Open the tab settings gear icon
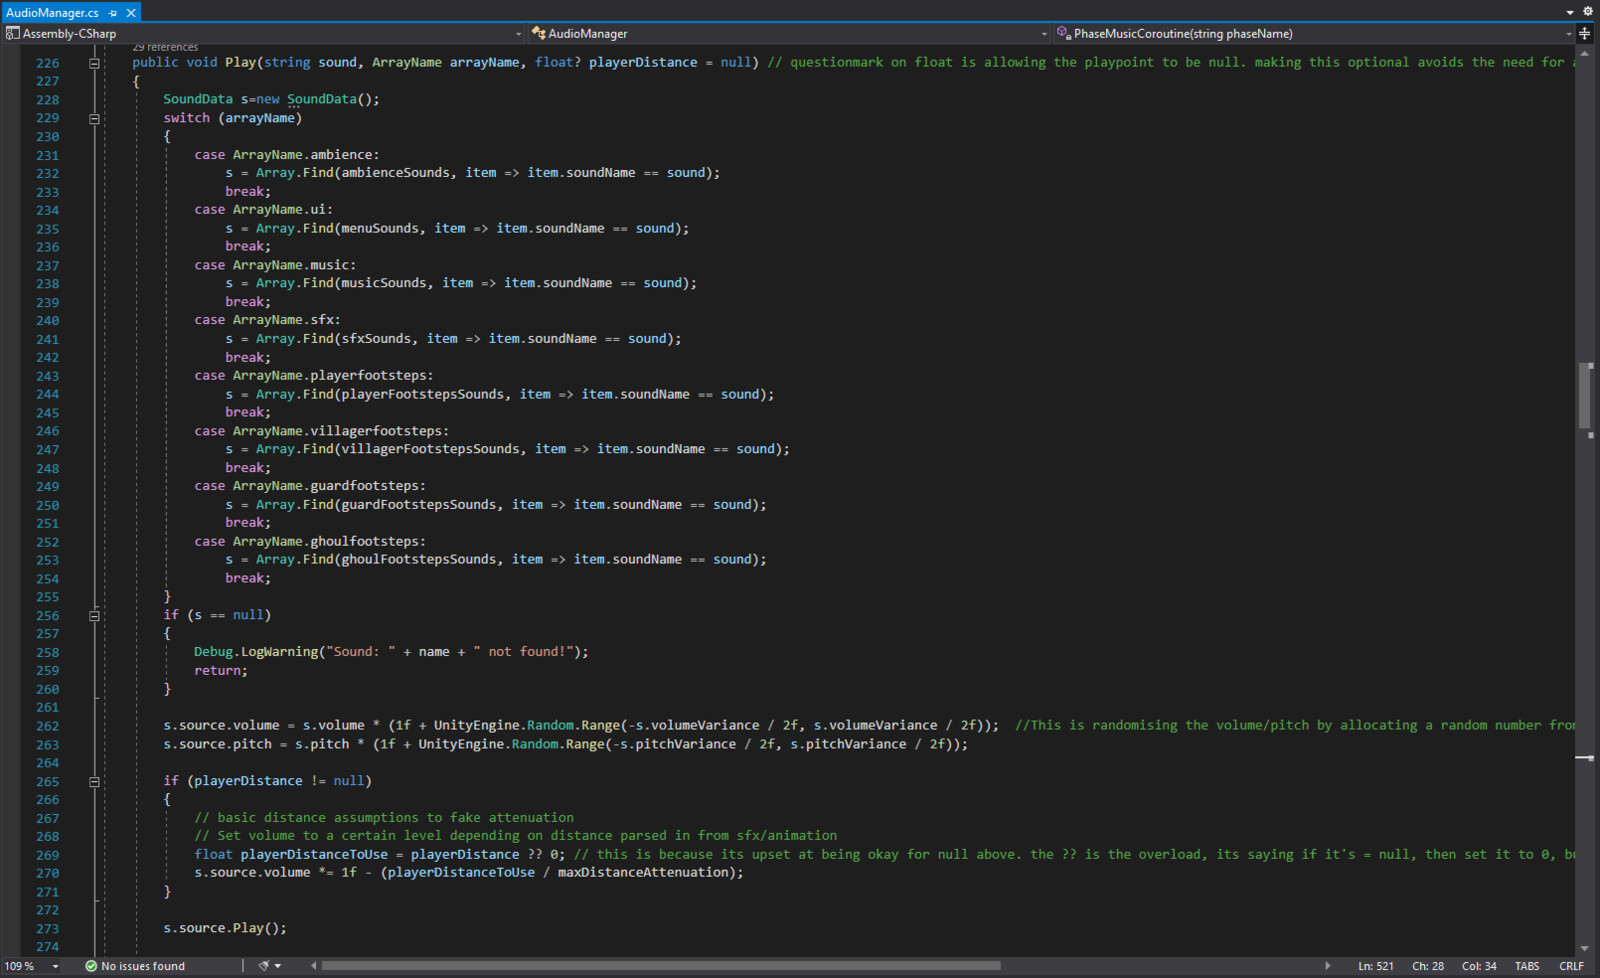 pos(1588,12)
